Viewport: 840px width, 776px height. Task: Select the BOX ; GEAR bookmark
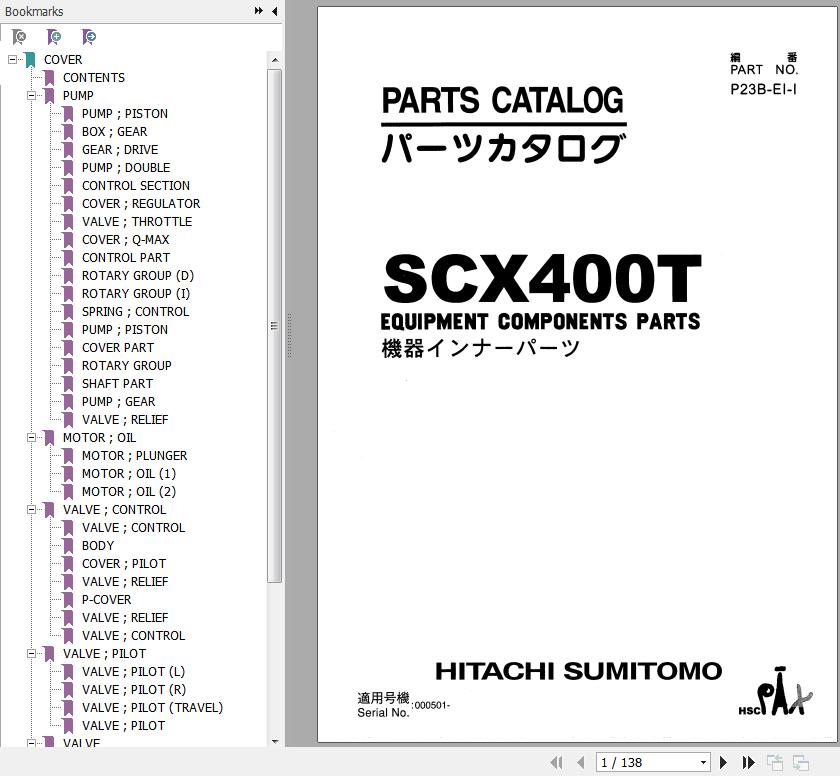114,132
